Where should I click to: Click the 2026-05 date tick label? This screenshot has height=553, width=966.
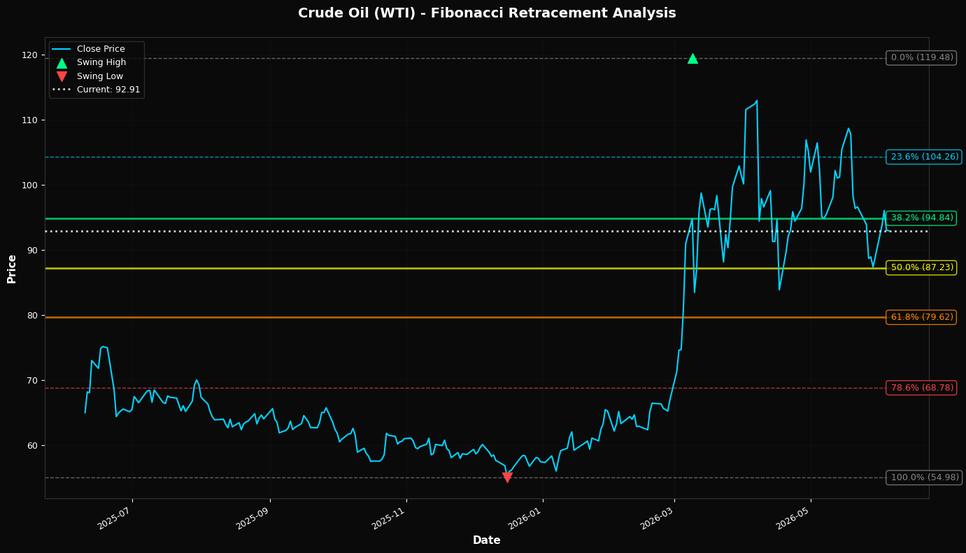point(794,517)
